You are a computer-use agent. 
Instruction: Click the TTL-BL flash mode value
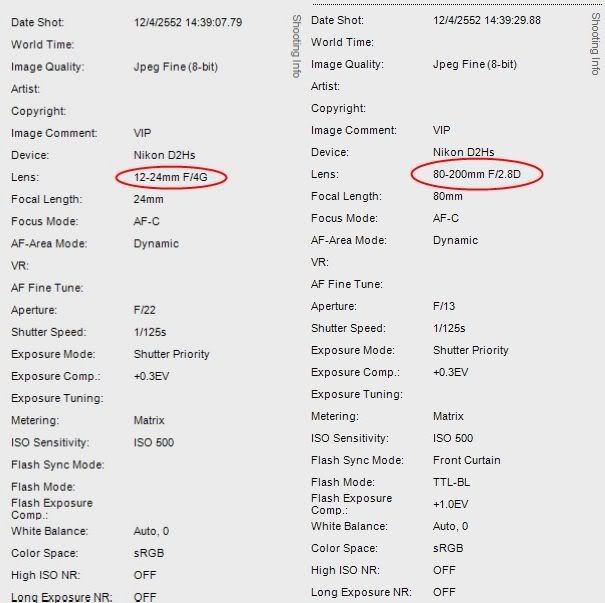pyautogui.click(x=451, y=482)
